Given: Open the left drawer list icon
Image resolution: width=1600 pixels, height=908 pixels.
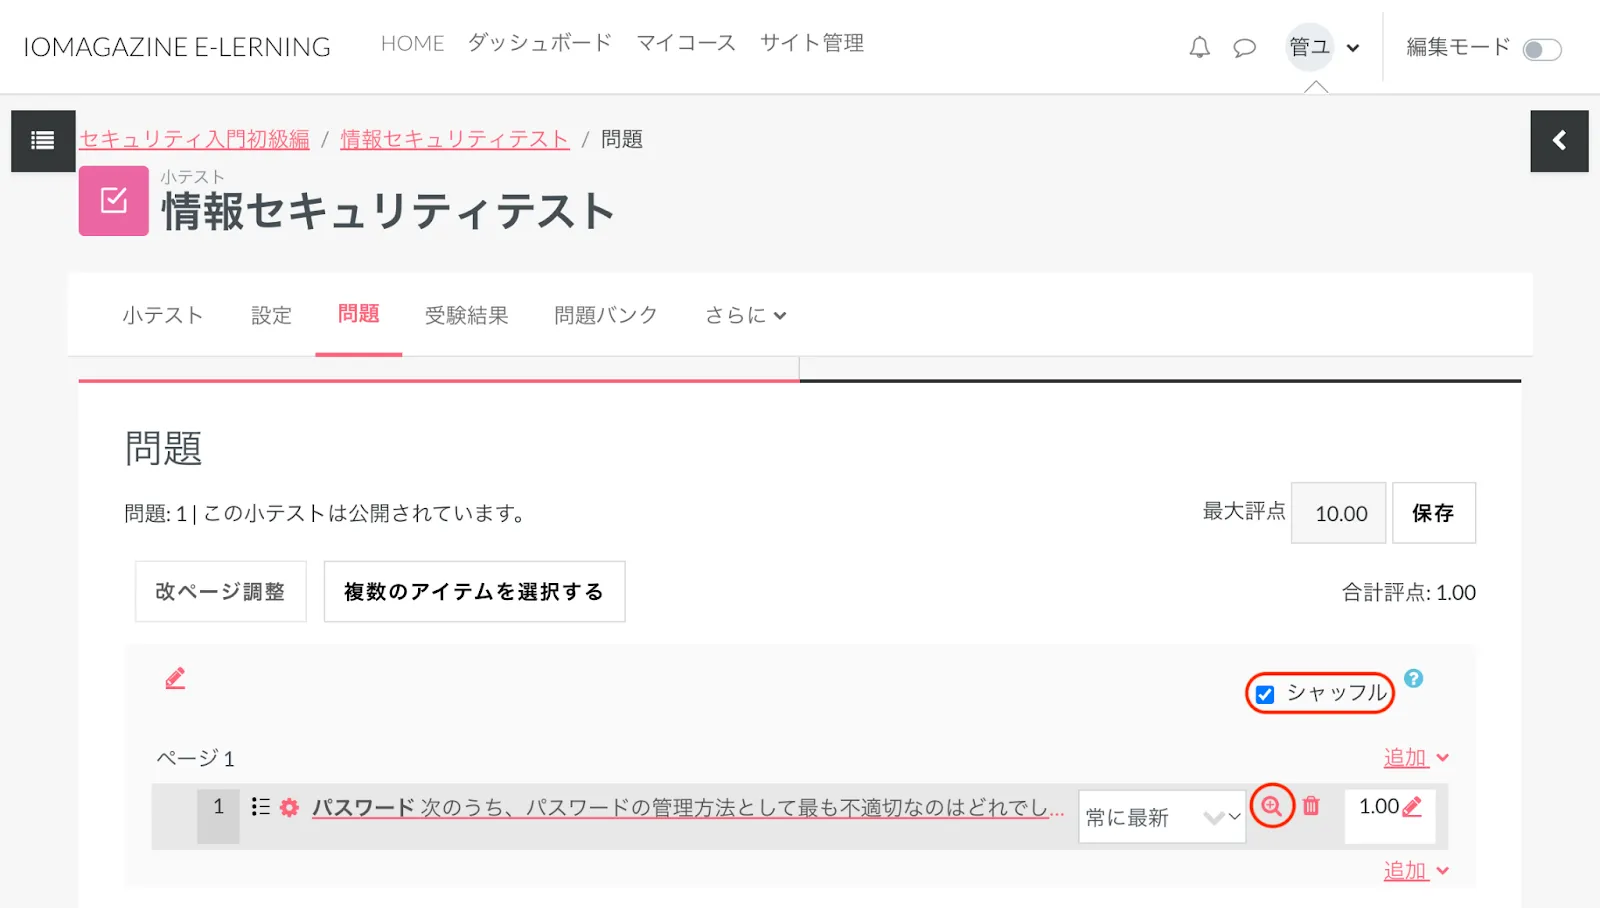Looking at the screenshot, I should pyautogui.click(x=43, y=141).
